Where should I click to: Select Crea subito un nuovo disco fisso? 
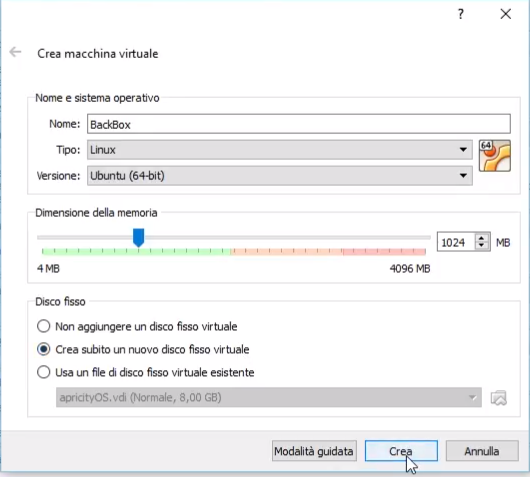point(44,349)
